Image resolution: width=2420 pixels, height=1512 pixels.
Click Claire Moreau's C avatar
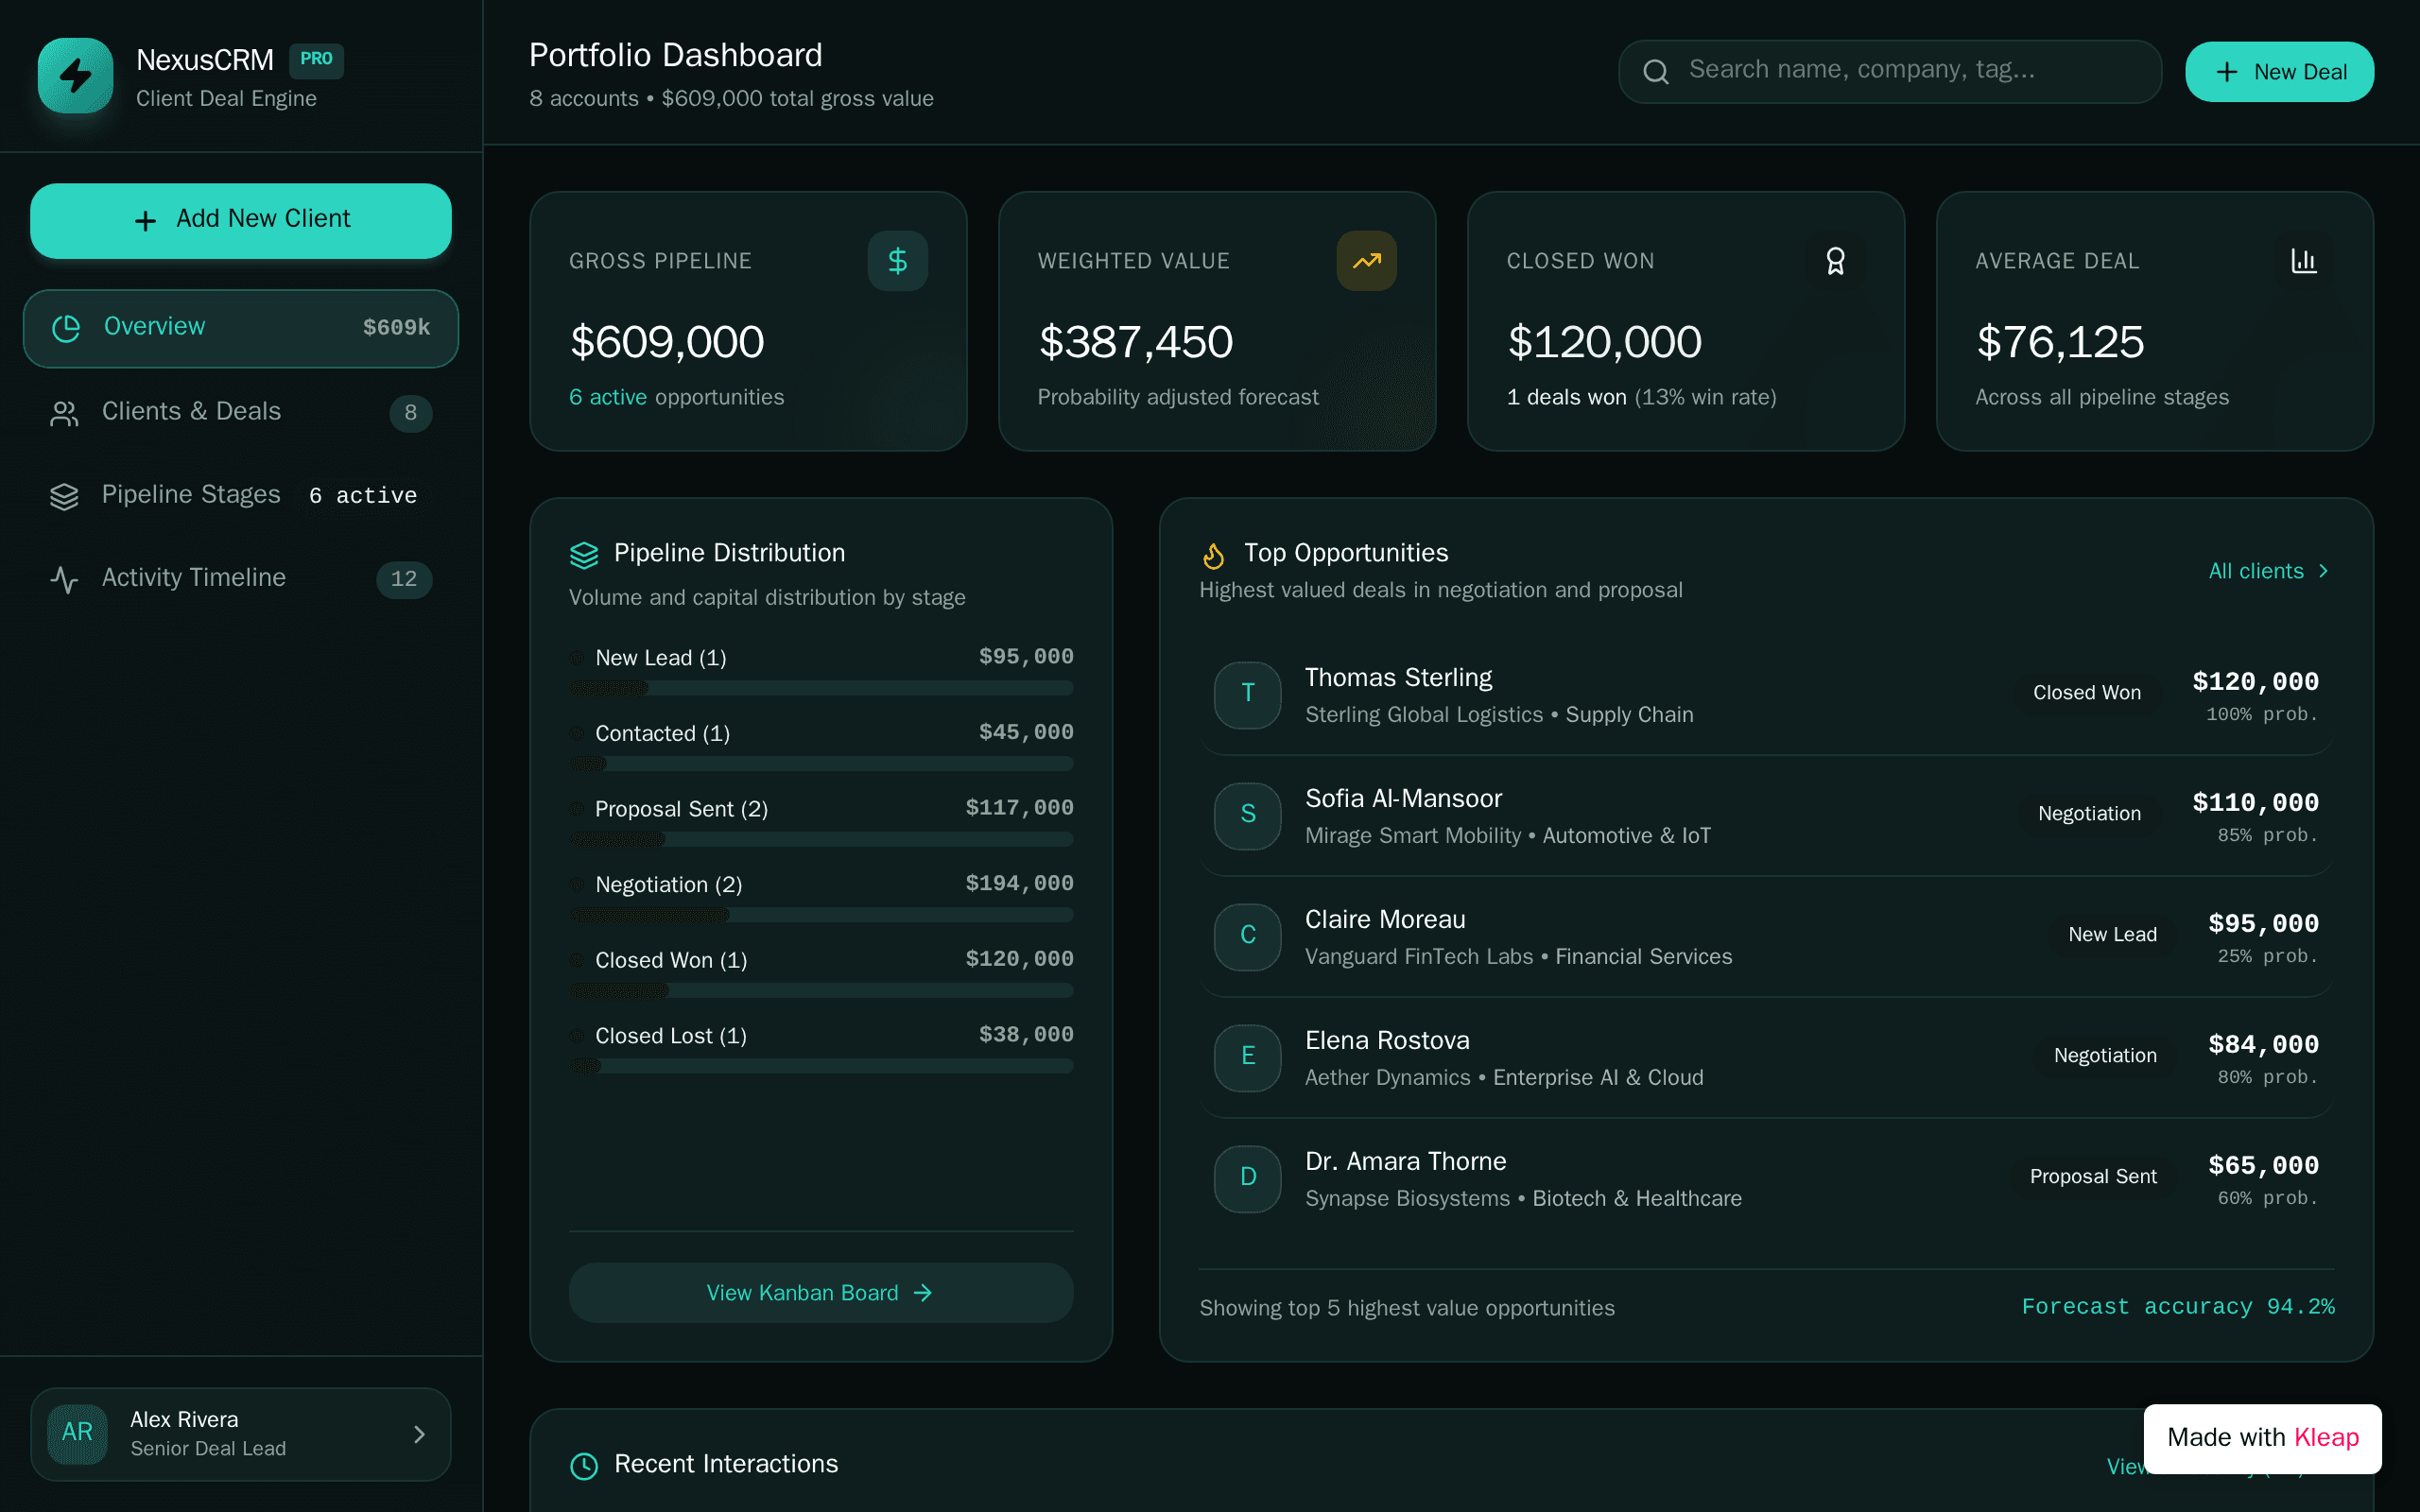click(x=1248, y=936)
